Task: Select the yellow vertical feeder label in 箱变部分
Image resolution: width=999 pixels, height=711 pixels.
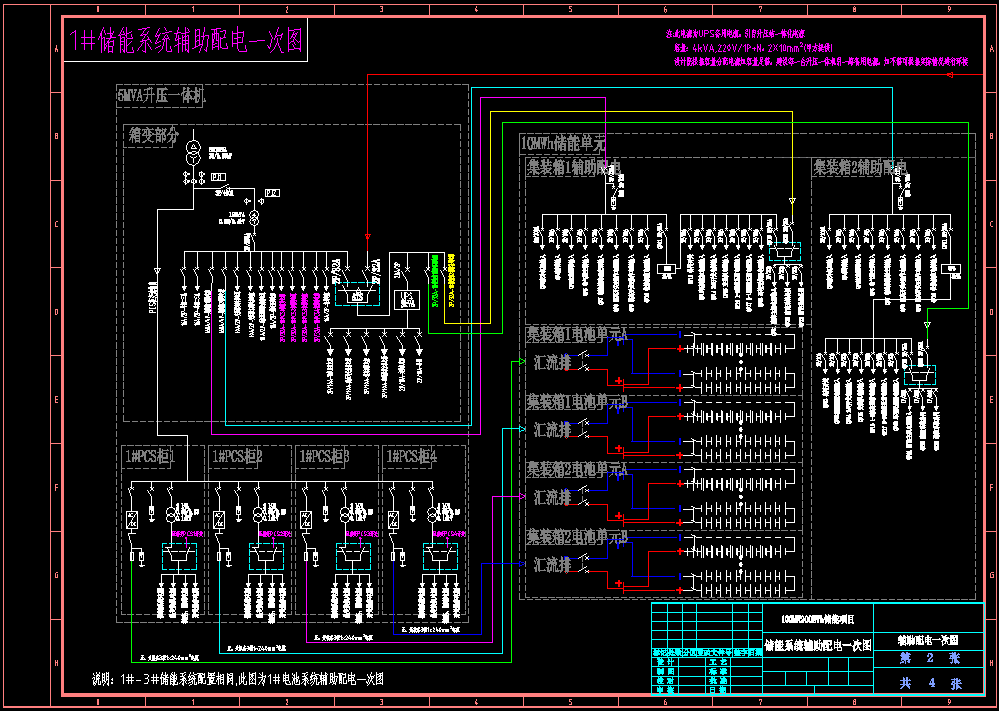Action: coord(451,282)
